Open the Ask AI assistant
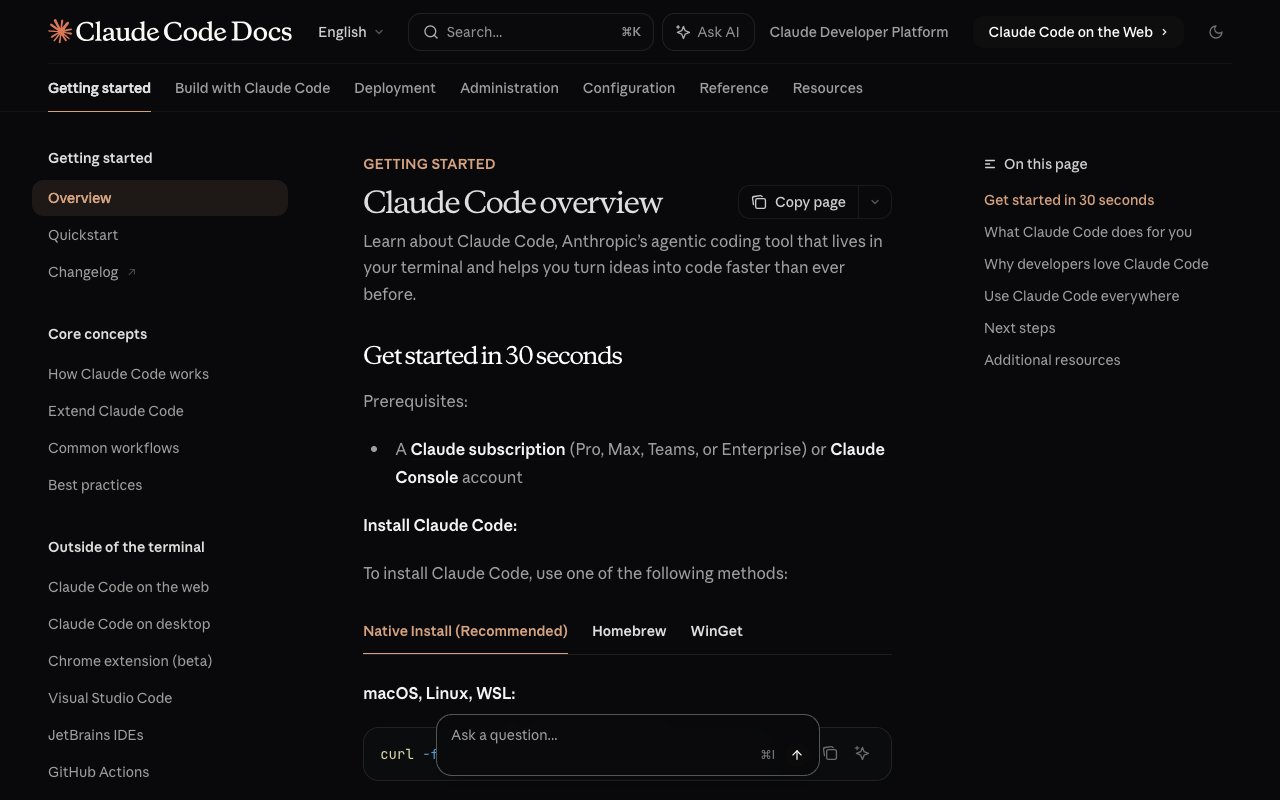This screenshot has width=1280, height=800. pos(708,31)
